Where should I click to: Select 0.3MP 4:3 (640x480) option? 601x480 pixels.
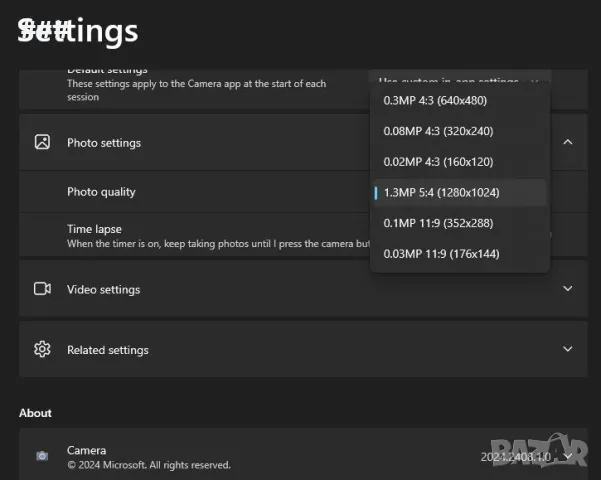(460, 101)
